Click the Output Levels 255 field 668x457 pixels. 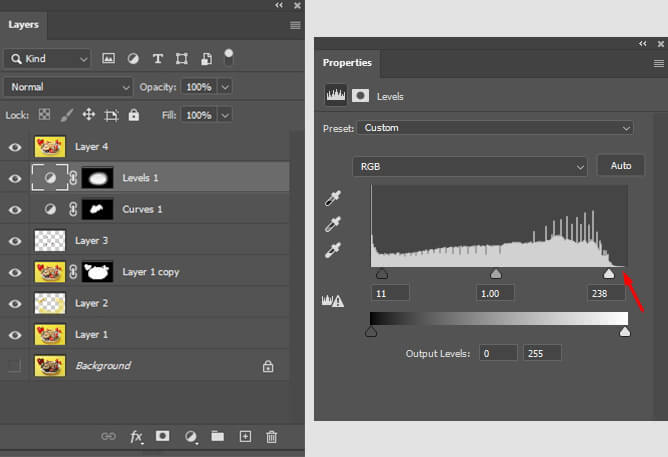[x=542, y=353]
